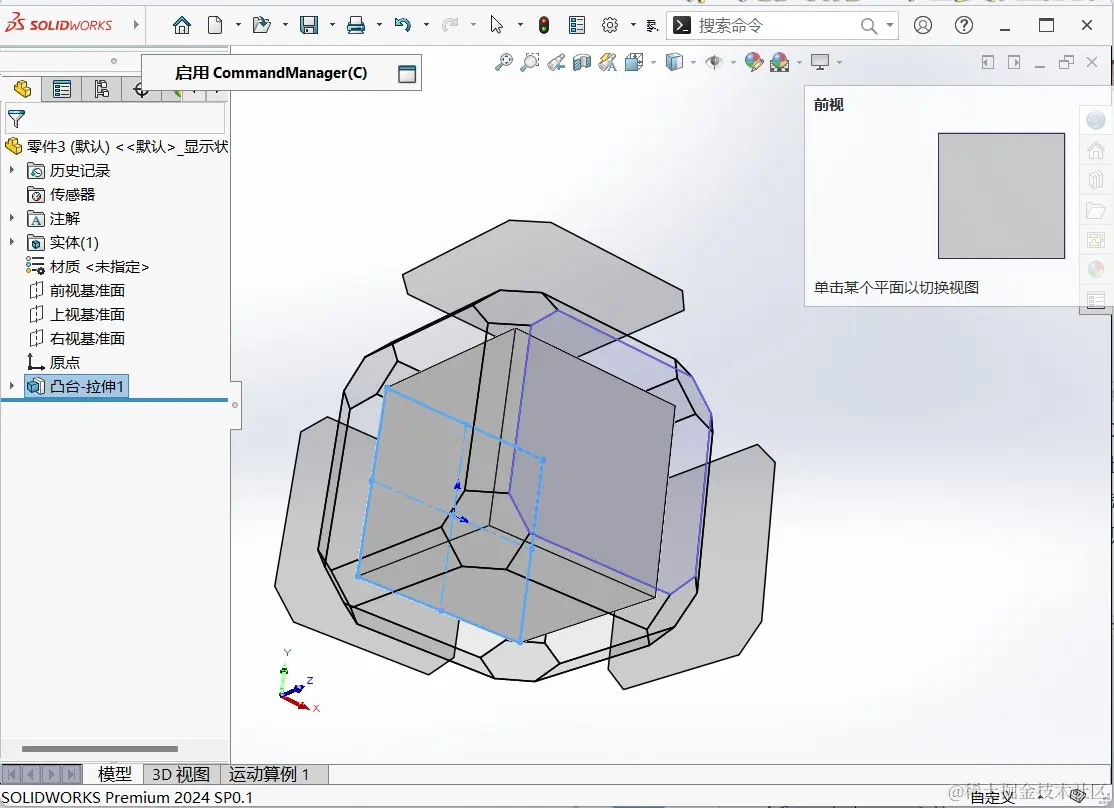1114x808 pixels.
Task: Open View Orientation dropdown arrow
Action: point(653,63)
